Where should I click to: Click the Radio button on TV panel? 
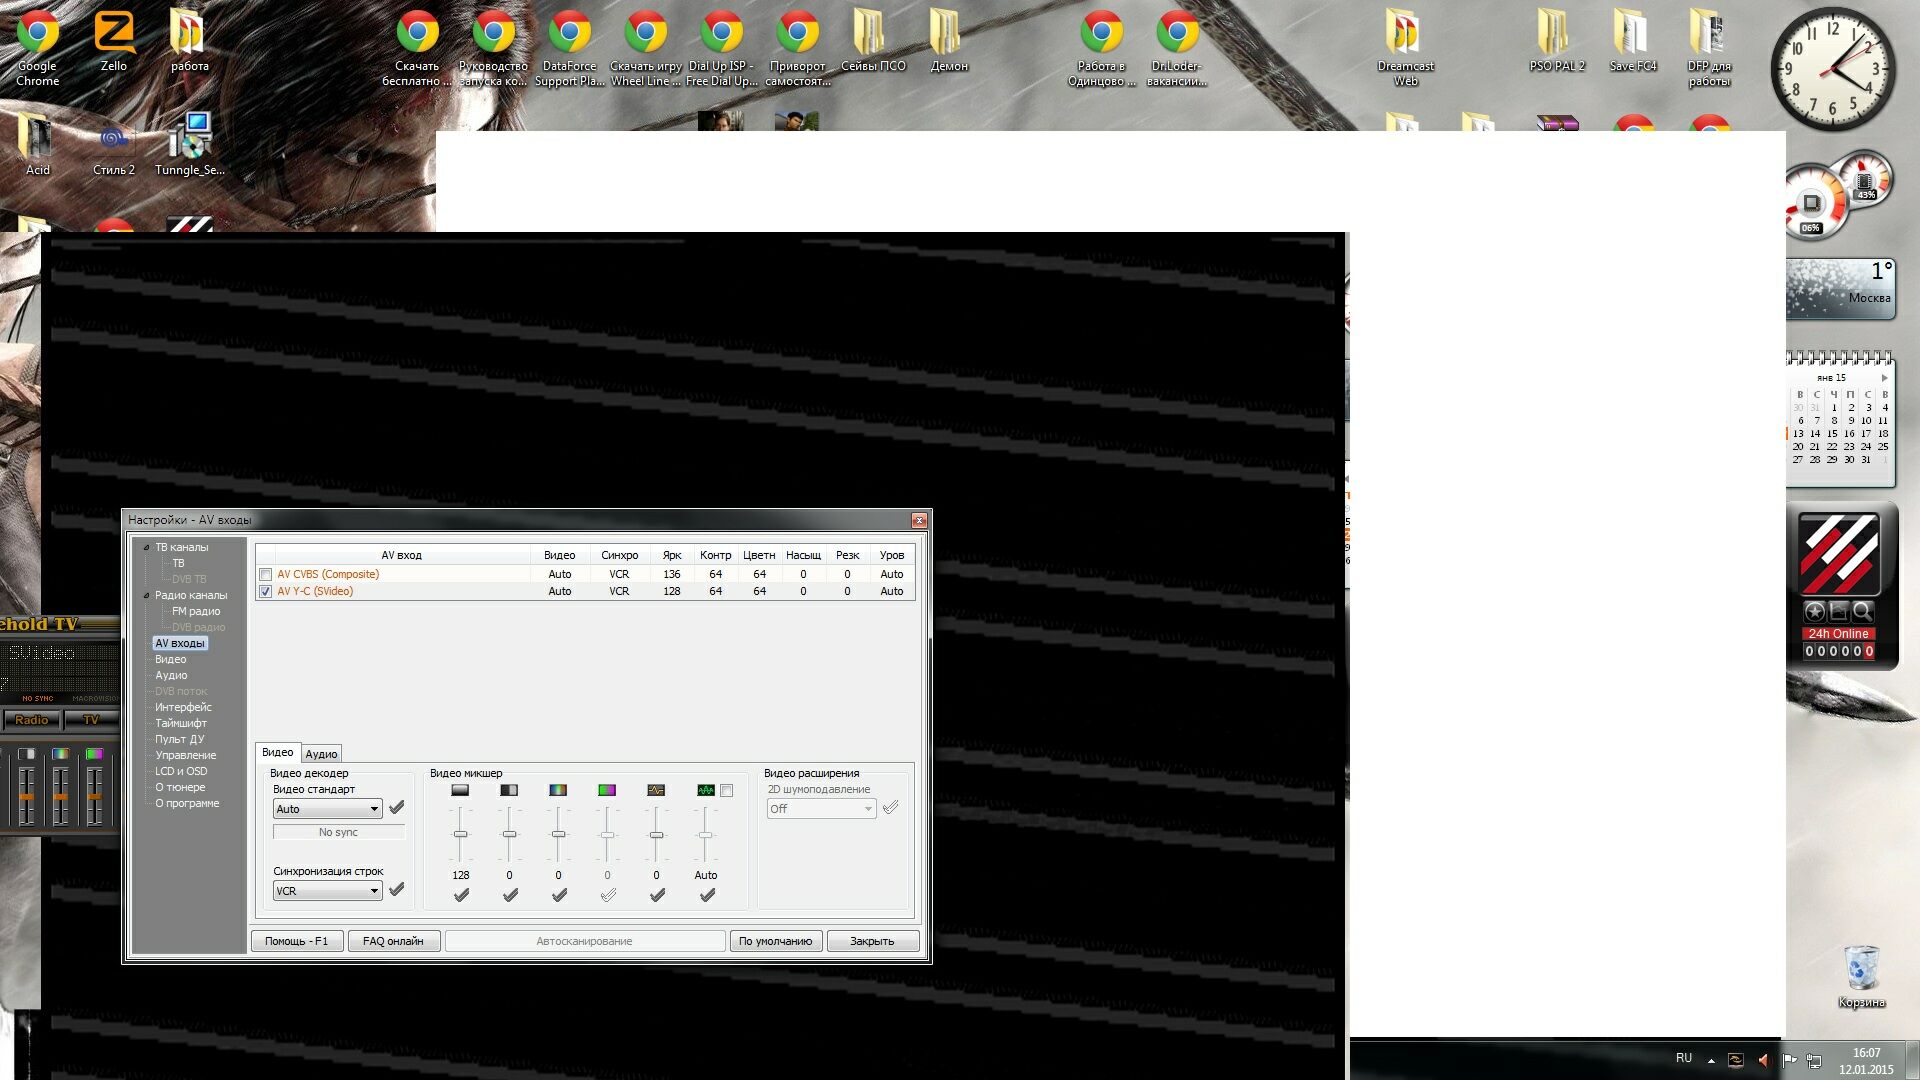tap(31, 720)
